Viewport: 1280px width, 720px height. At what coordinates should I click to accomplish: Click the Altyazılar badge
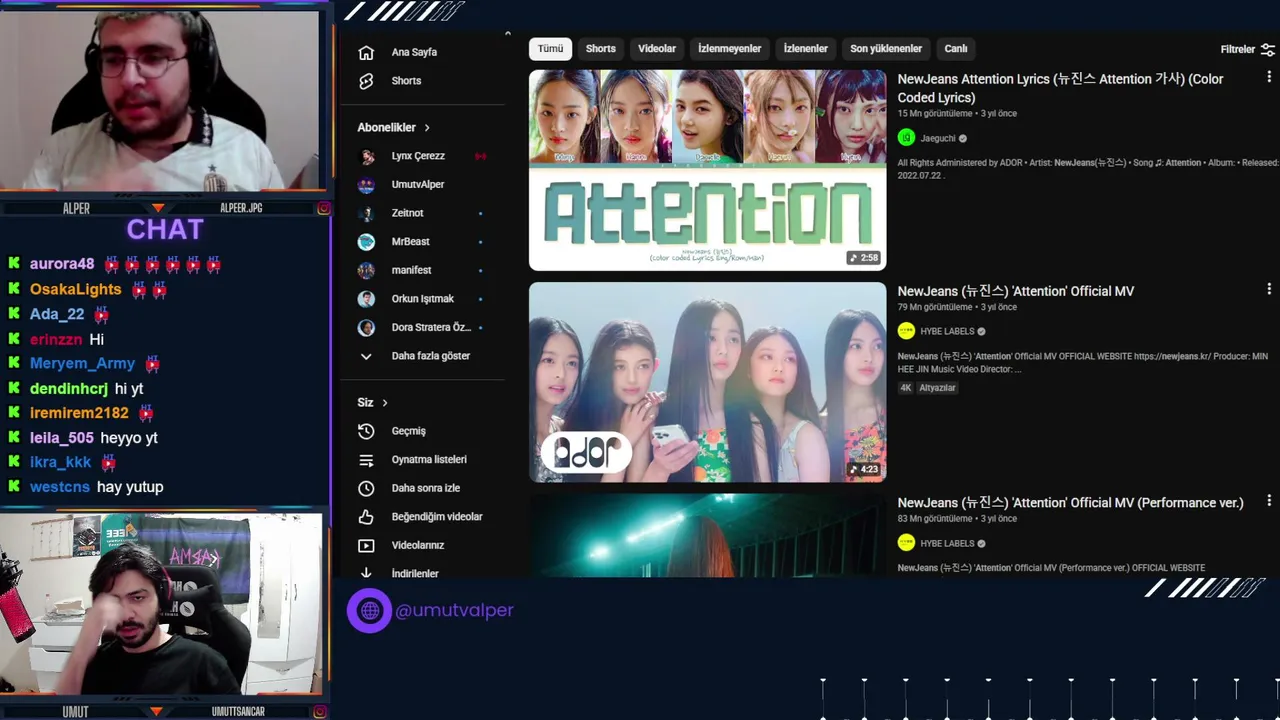pos(938,388)
